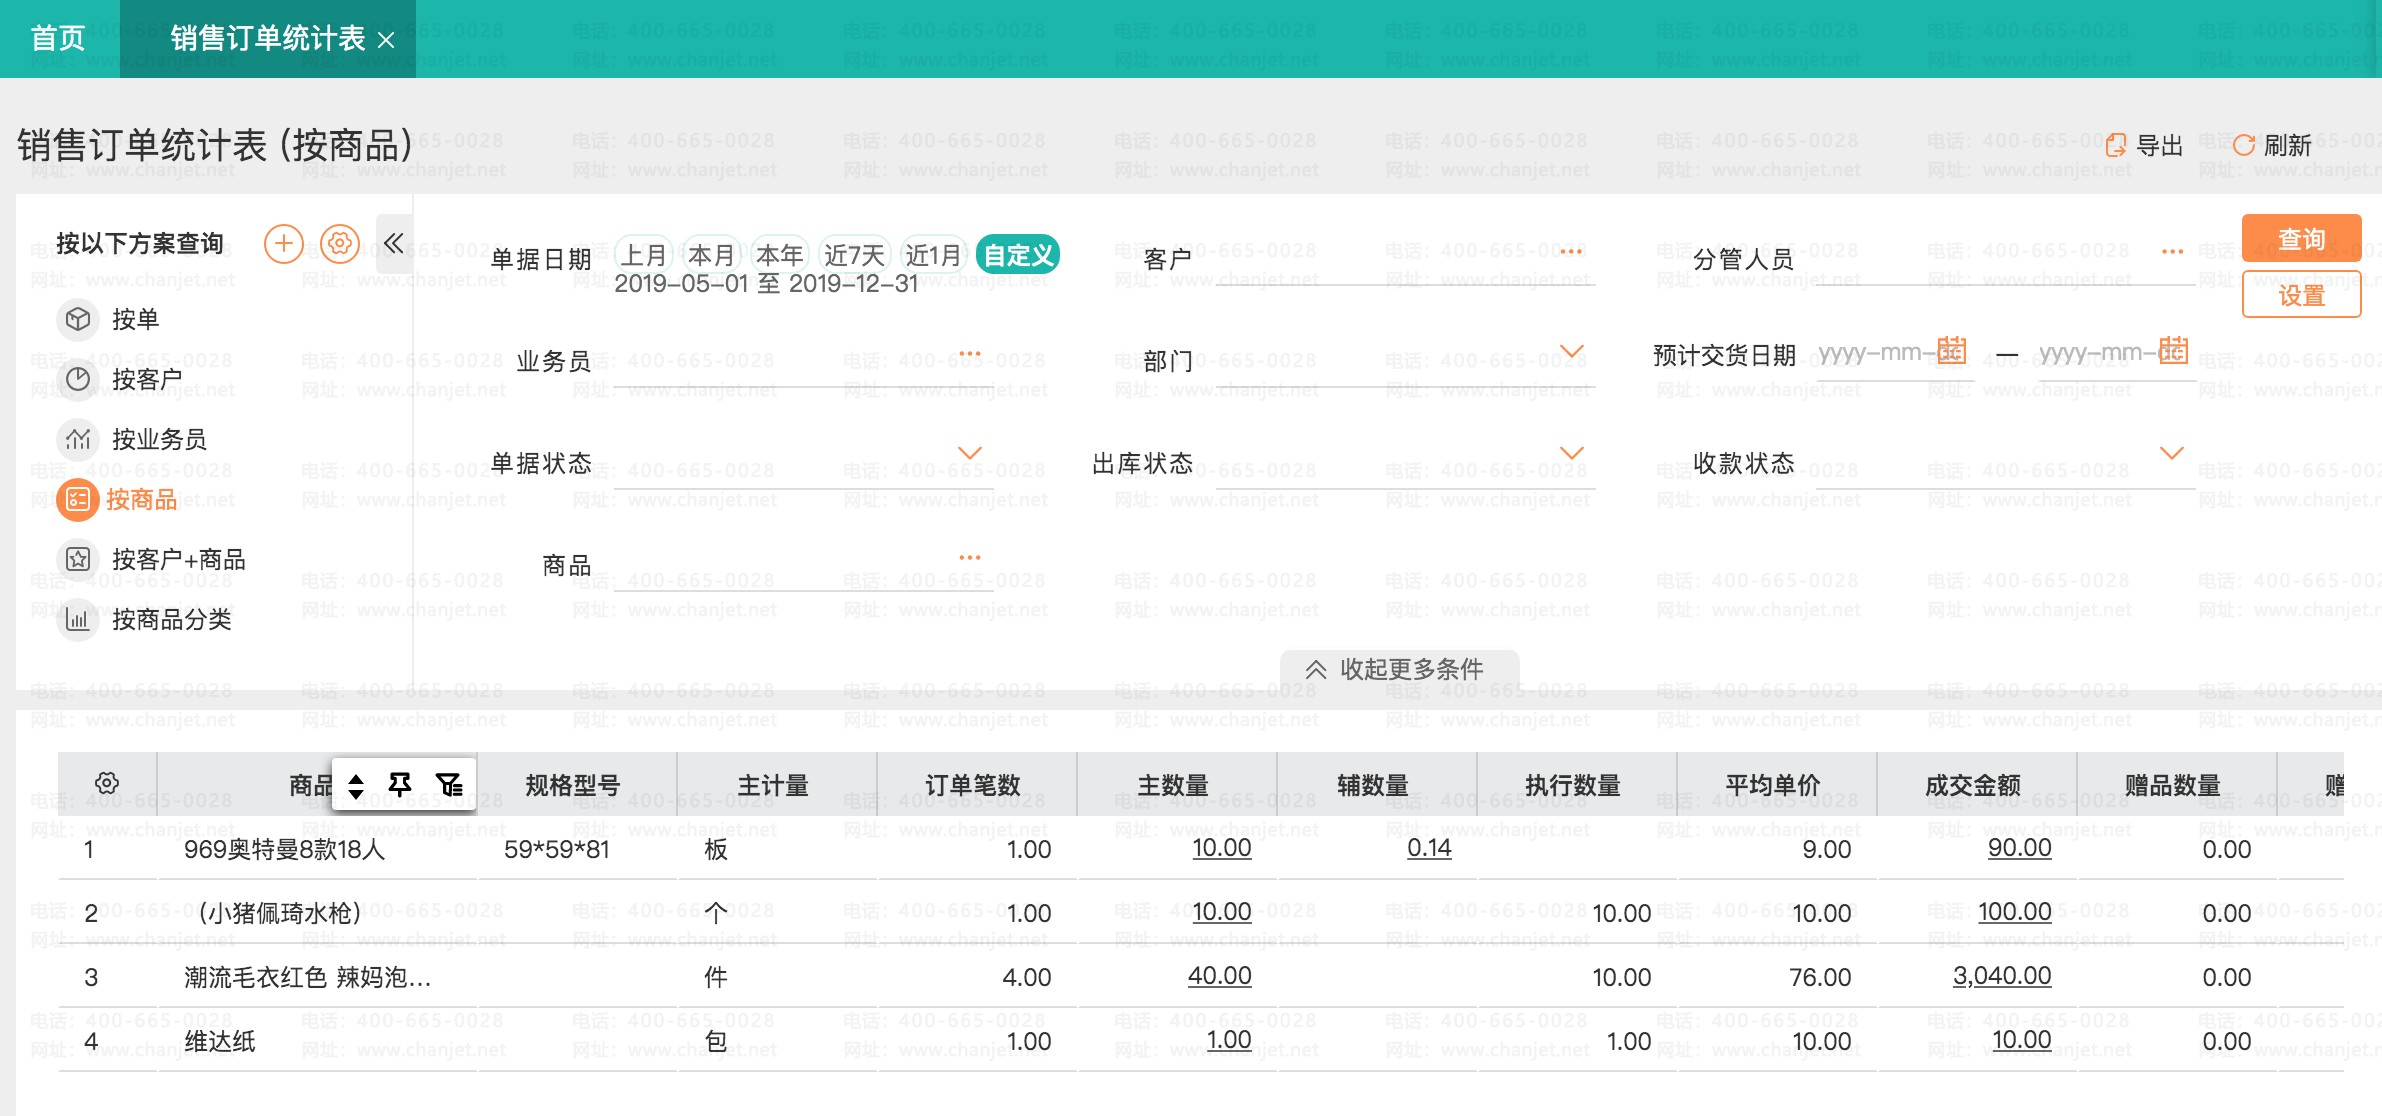Open end date calendar for 预计交货日期
The height and width of the screenshot is (1116, 2382).
pyautogui.click(x=2173, y=351)
